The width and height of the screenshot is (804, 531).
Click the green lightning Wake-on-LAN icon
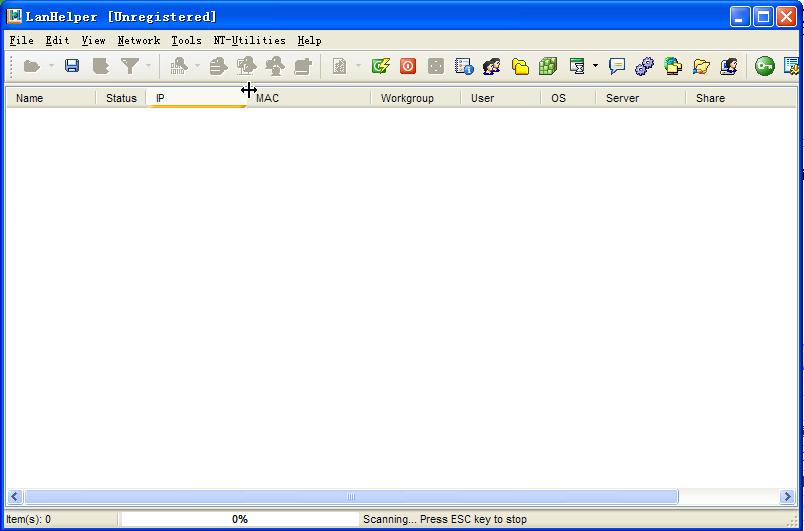tap(380, 66)
